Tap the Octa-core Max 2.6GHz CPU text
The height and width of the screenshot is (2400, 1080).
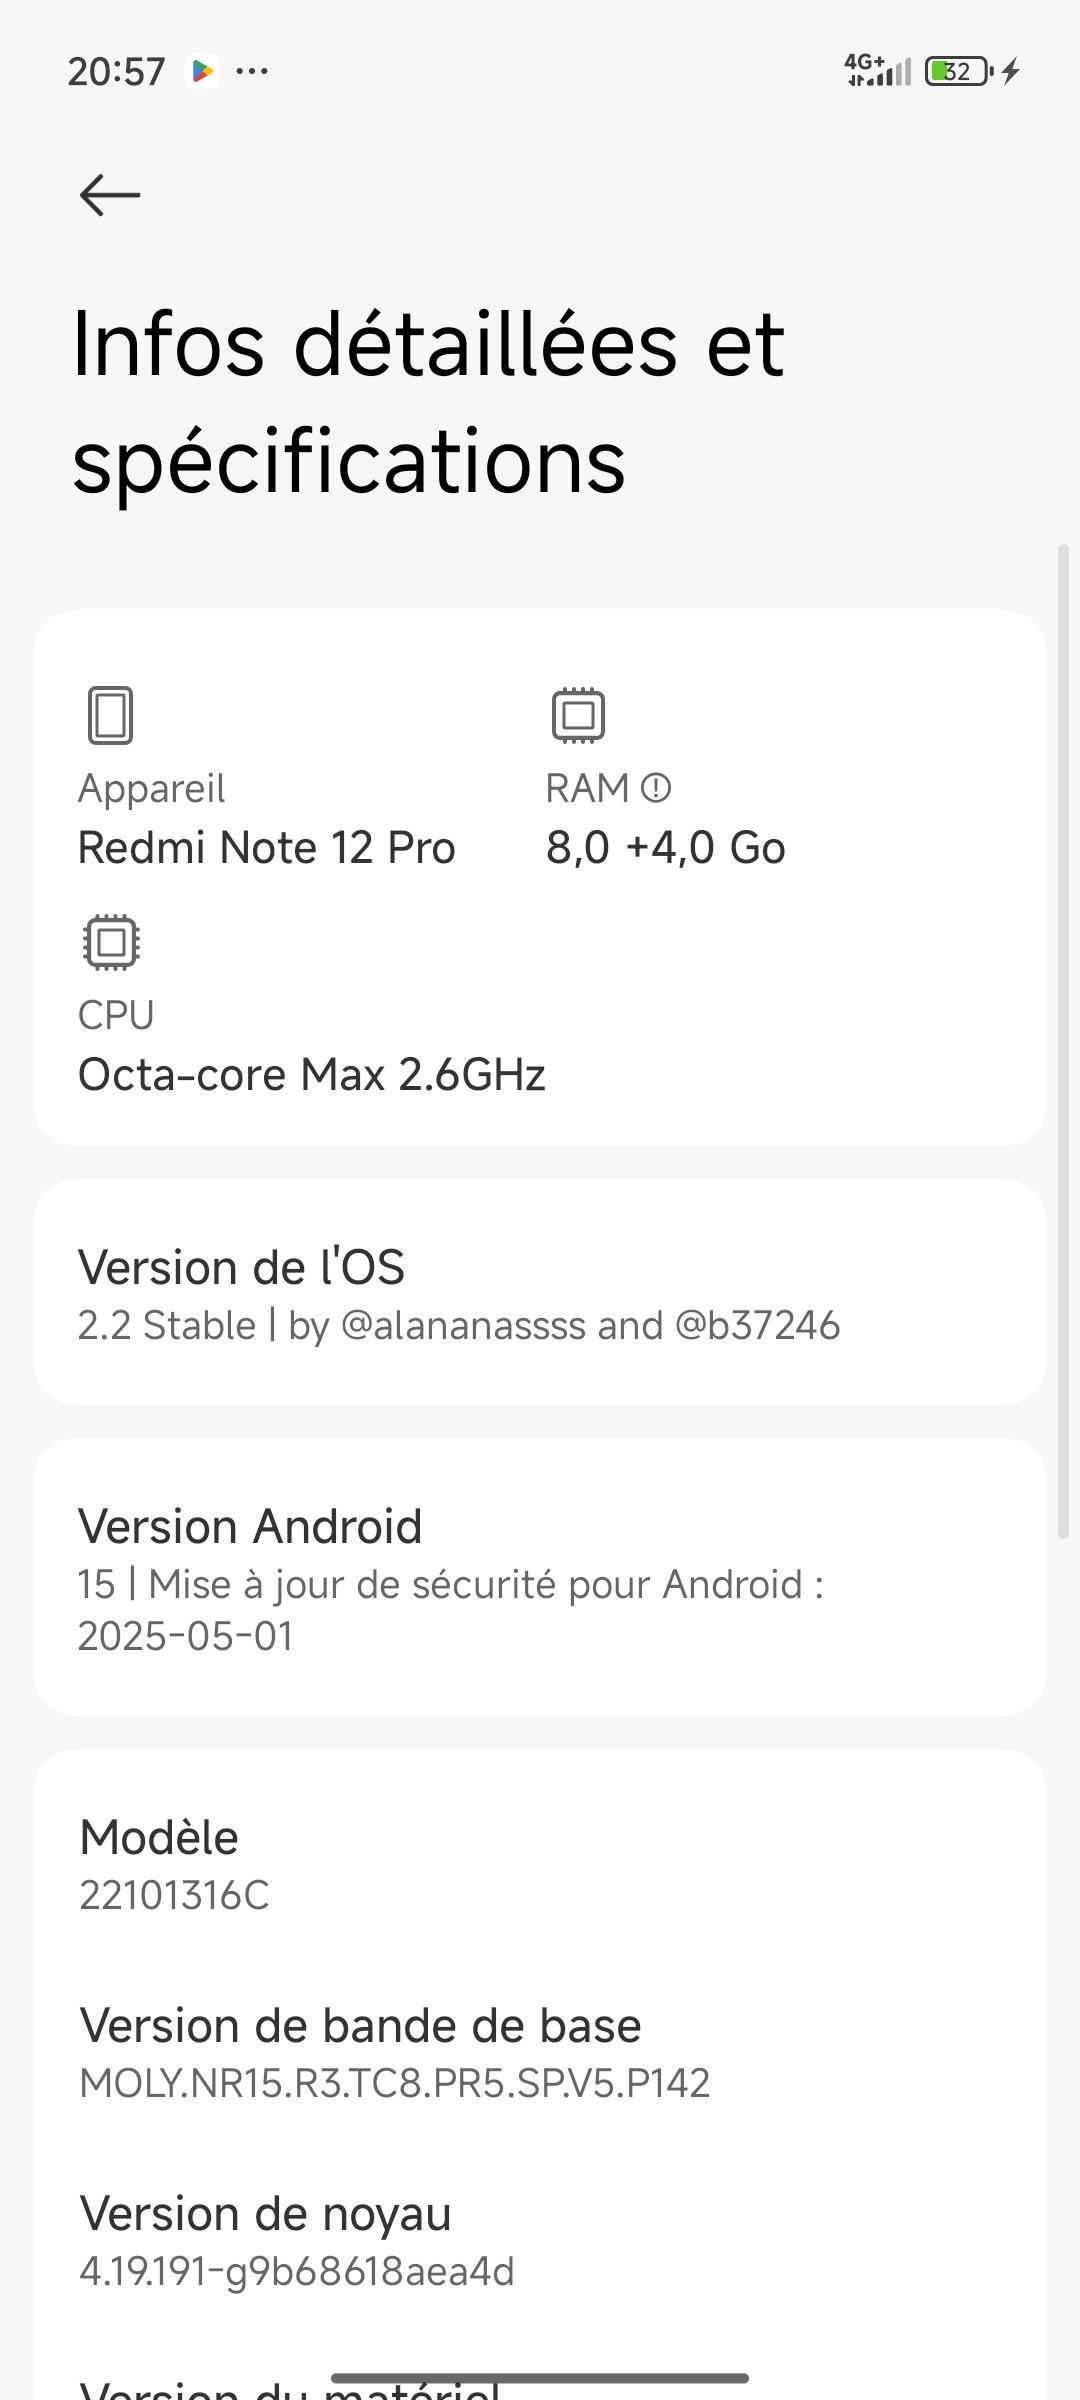(x=312, y=1075)
